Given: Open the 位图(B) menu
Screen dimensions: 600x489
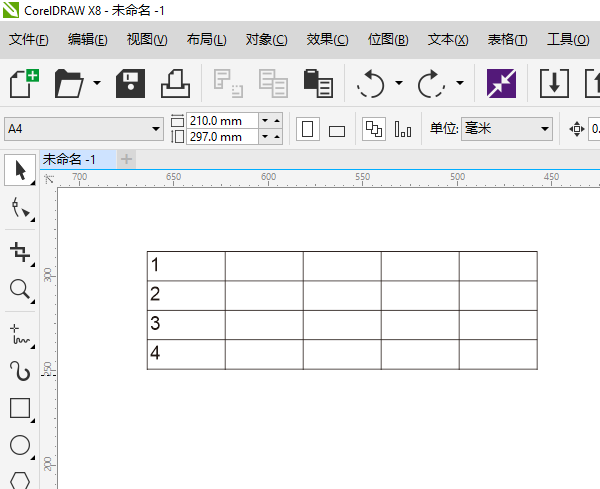Looking at the screenshot, I should point(388,39).
